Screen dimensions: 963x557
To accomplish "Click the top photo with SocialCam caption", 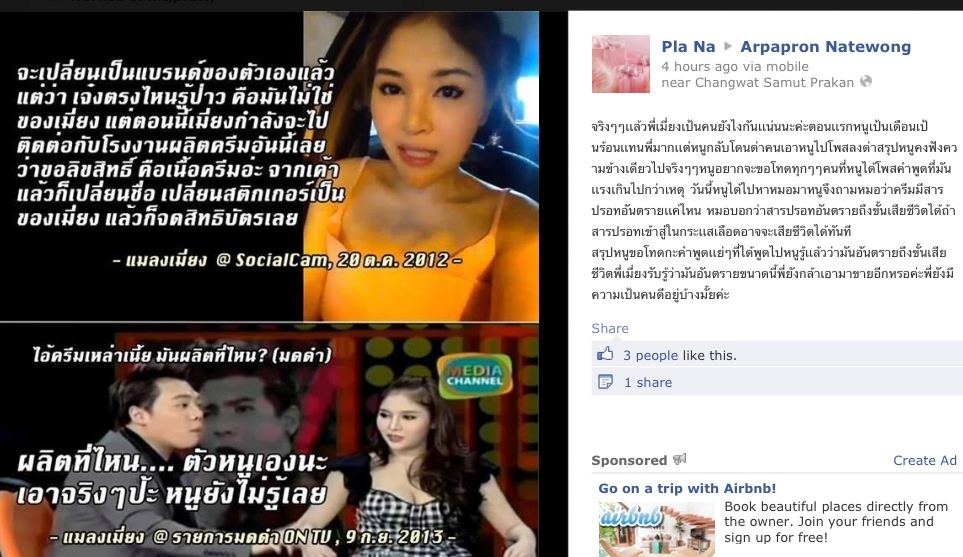I will pyautogui.click(x=269, y=166).
